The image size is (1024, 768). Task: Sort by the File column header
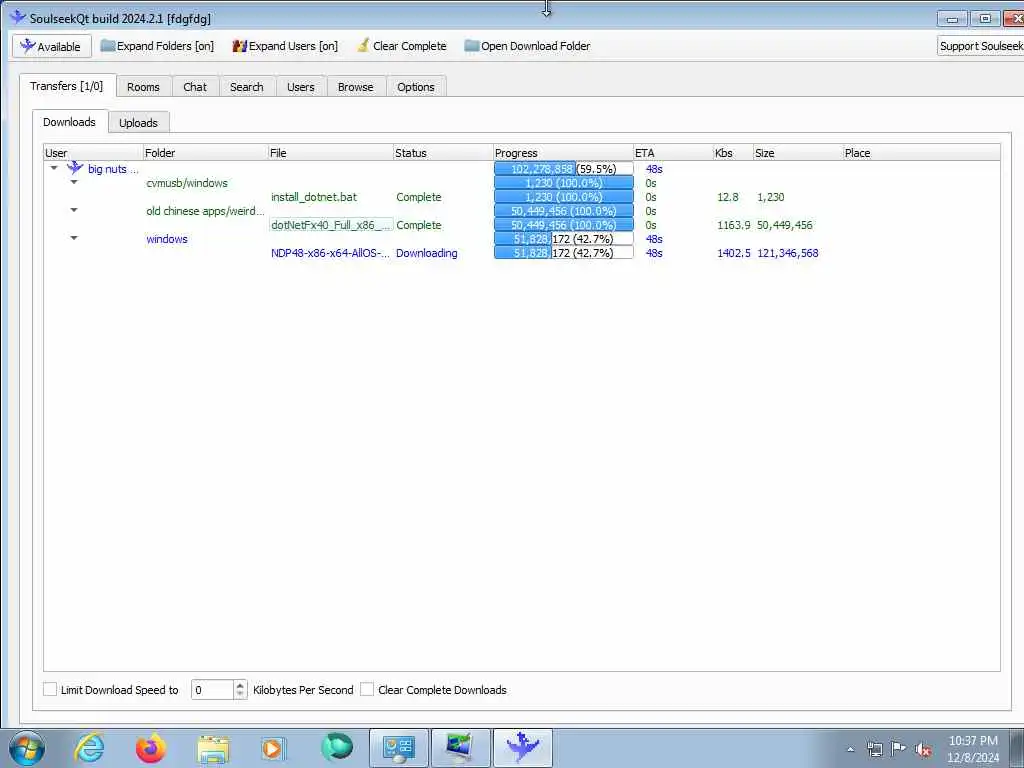[330, 153]
